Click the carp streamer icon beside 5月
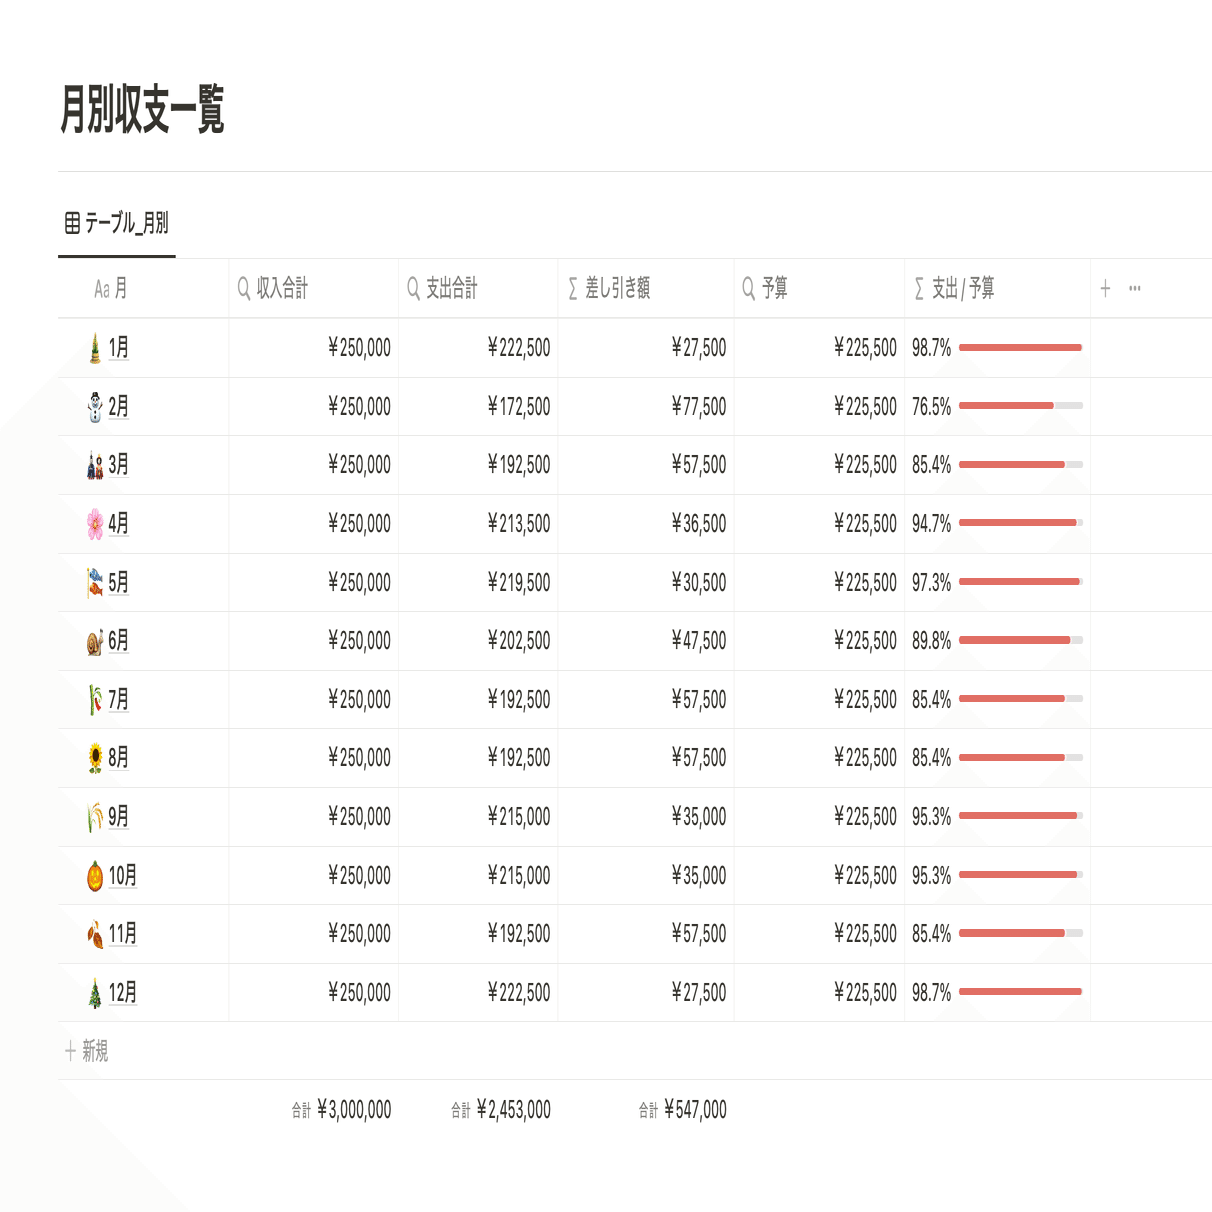 pyautogui.click(x=95, y=583)
